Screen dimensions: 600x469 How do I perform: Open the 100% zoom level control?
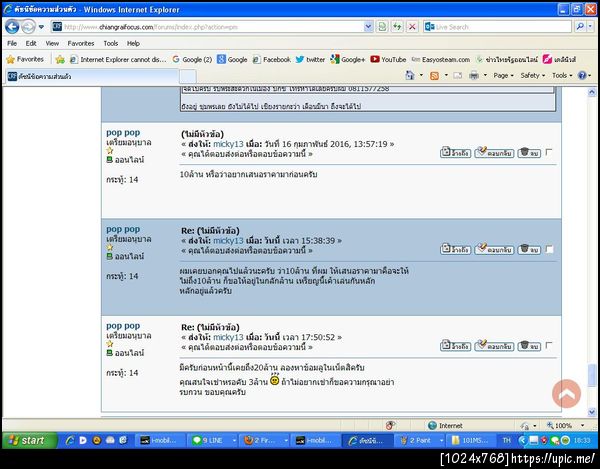(x=566, y=425)
